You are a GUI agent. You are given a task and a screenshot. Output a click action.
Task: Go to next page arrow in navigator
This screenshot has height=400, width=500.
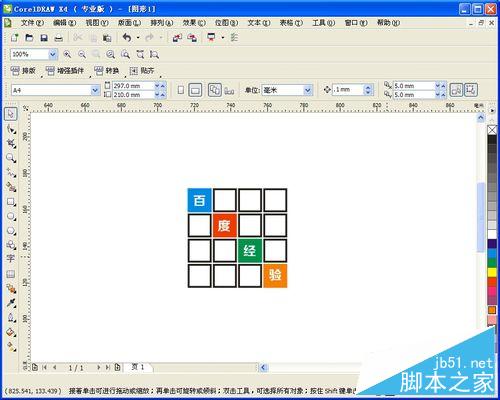pyautogui.click(x=99, y=367)
